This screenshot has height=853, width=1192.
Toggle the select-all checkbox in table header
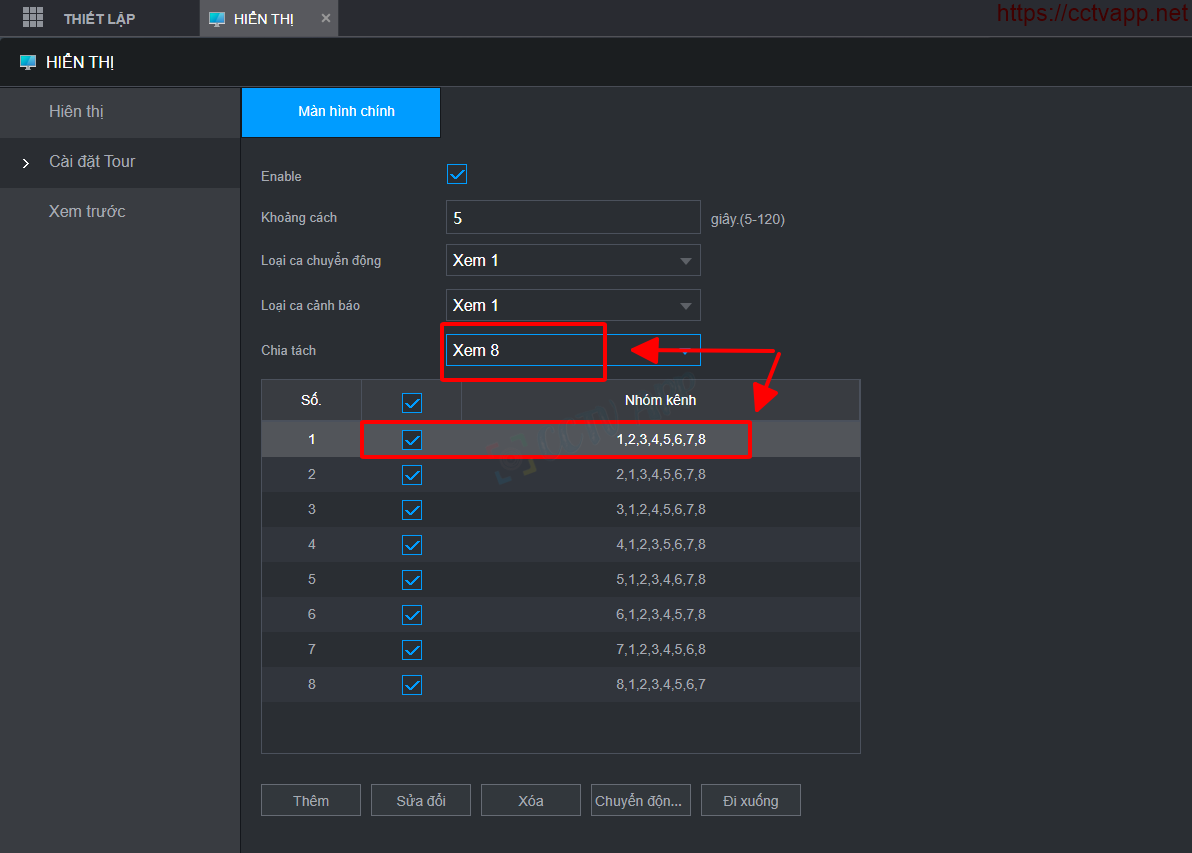point(411,402)
